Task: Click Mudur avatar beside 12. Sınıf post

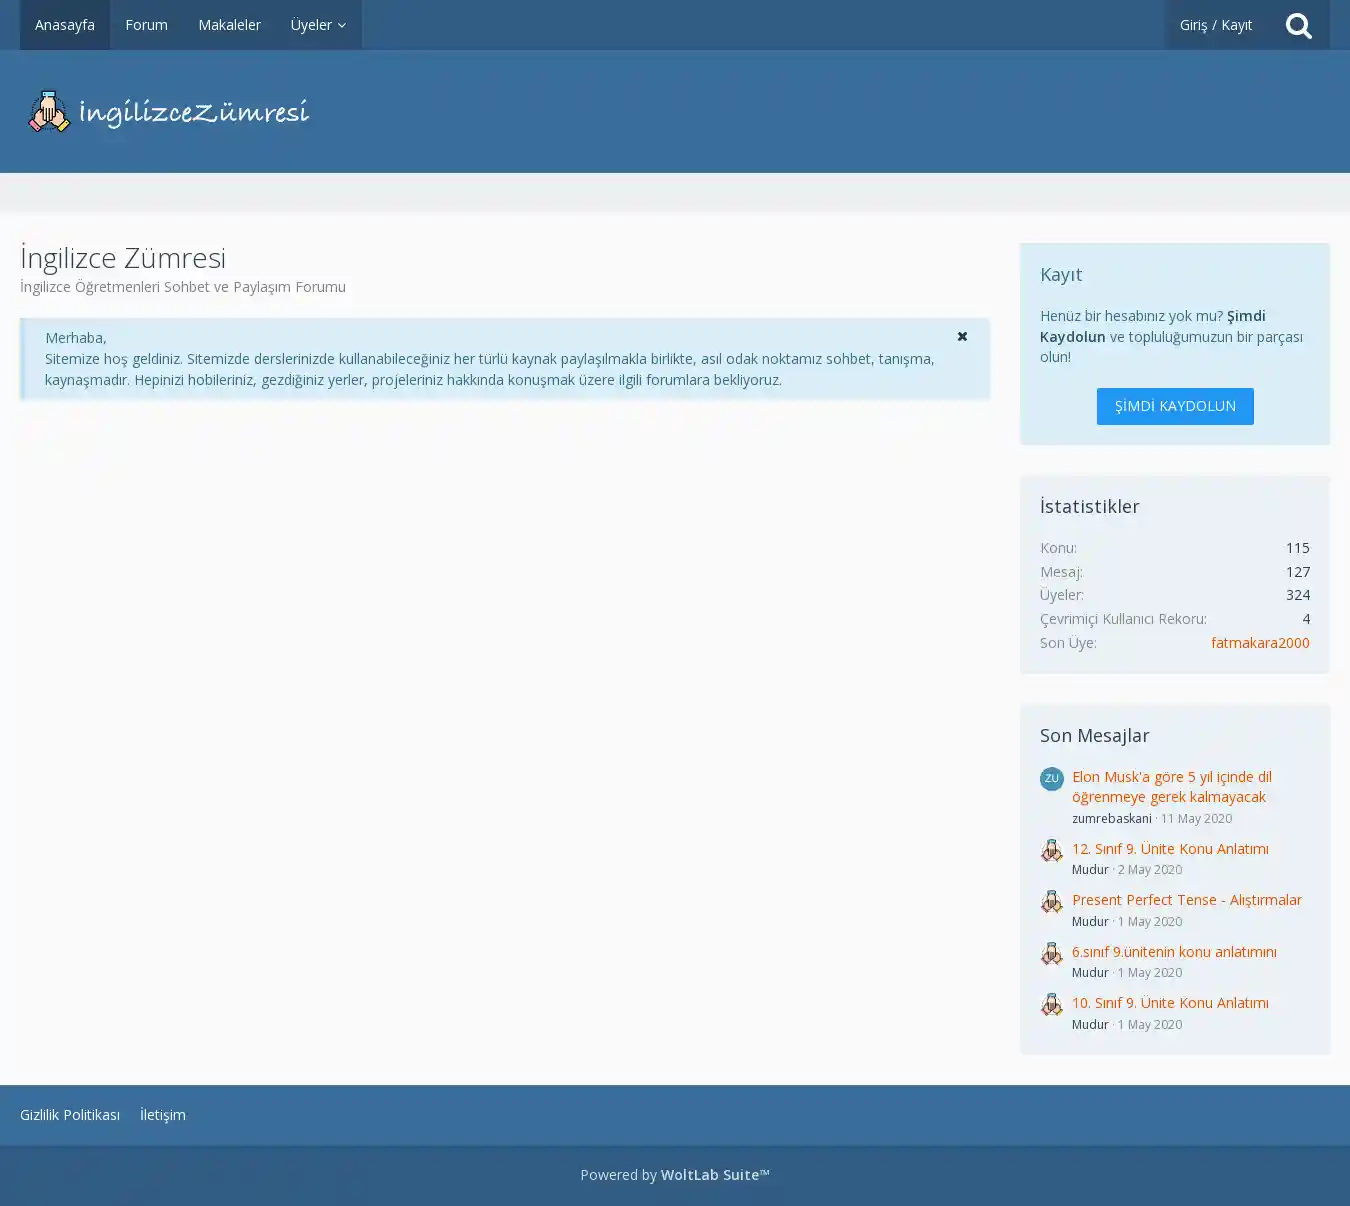Action: point(1051,850)
